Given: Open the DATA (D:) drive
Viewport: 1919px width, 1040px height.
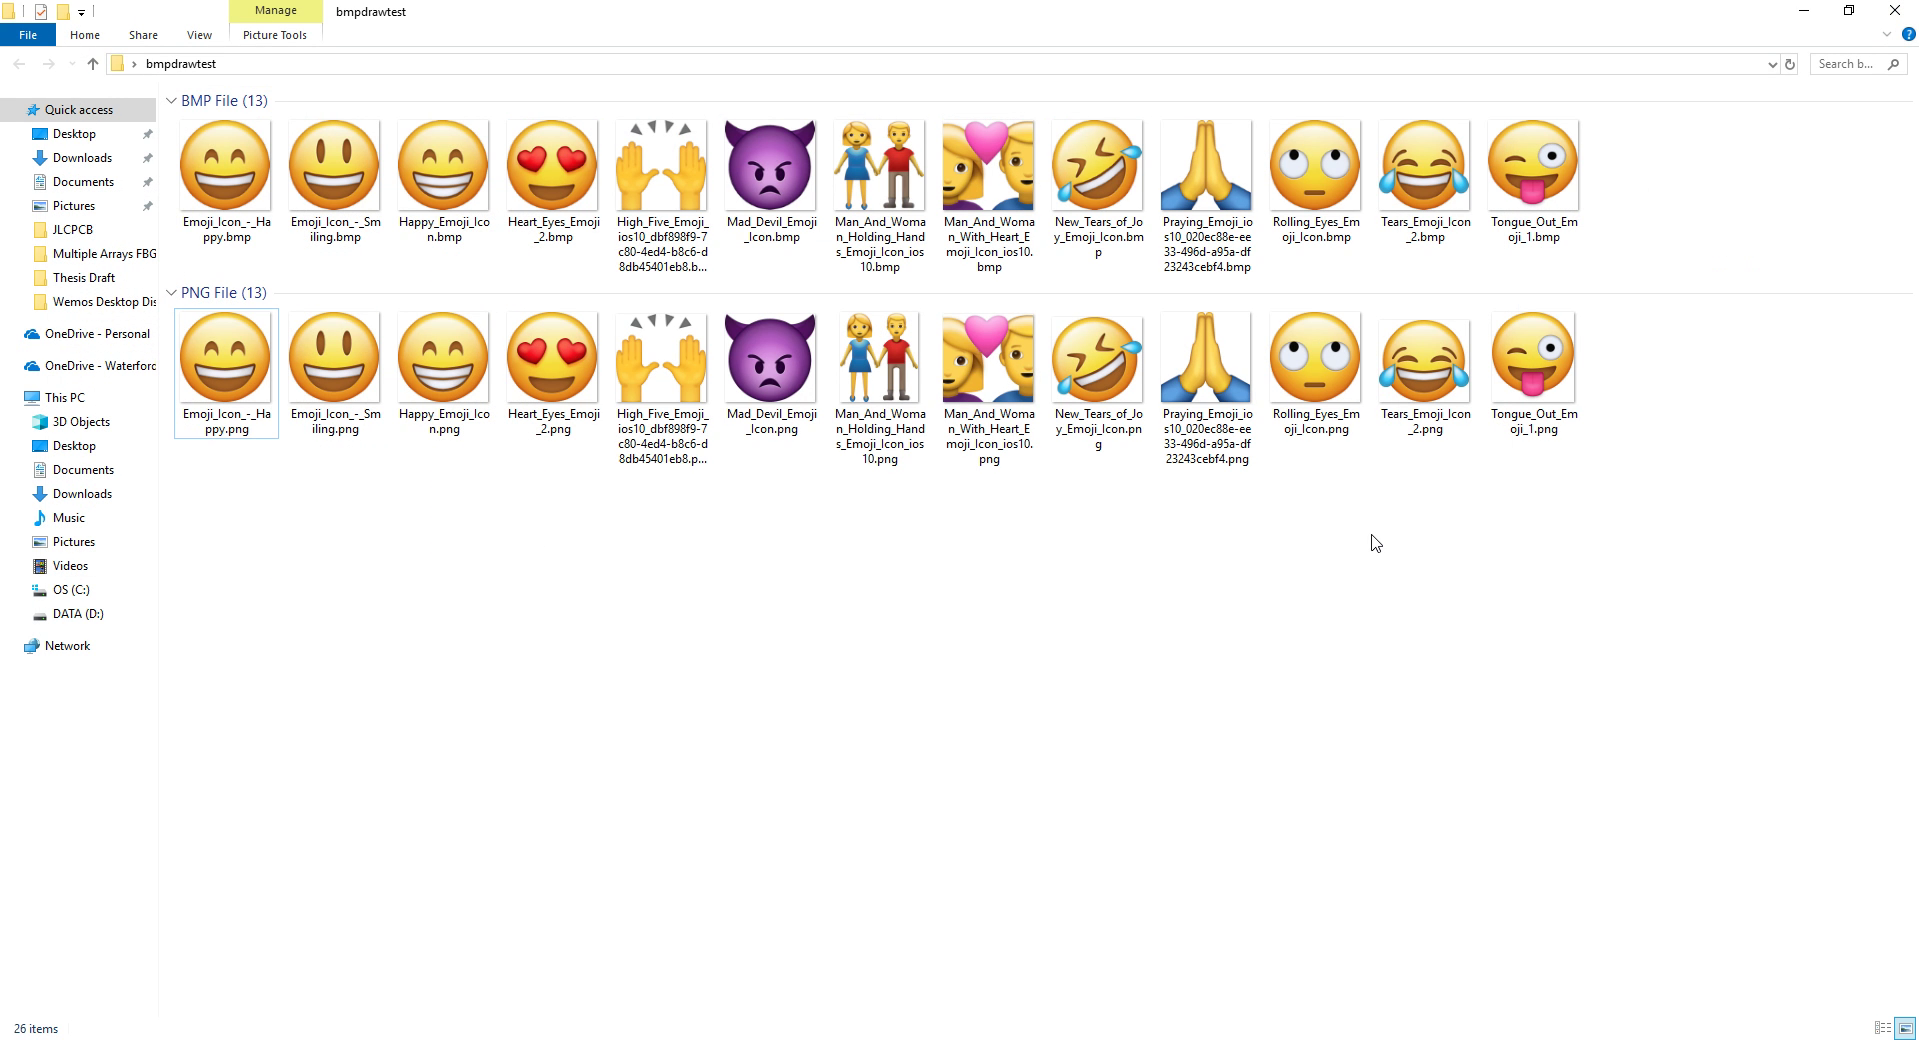Looking at the screenshot, I should point(78,614).
